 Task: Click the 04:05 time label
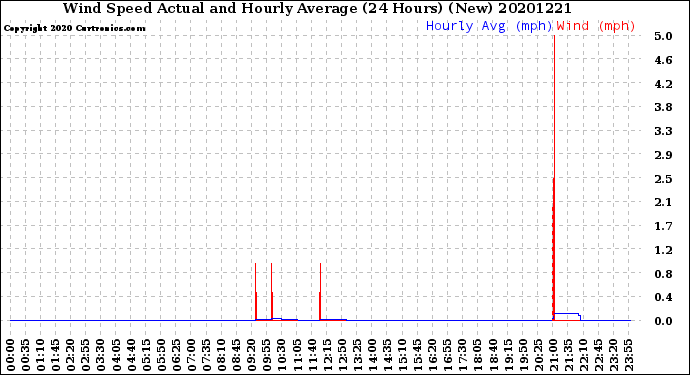(116, 355)
